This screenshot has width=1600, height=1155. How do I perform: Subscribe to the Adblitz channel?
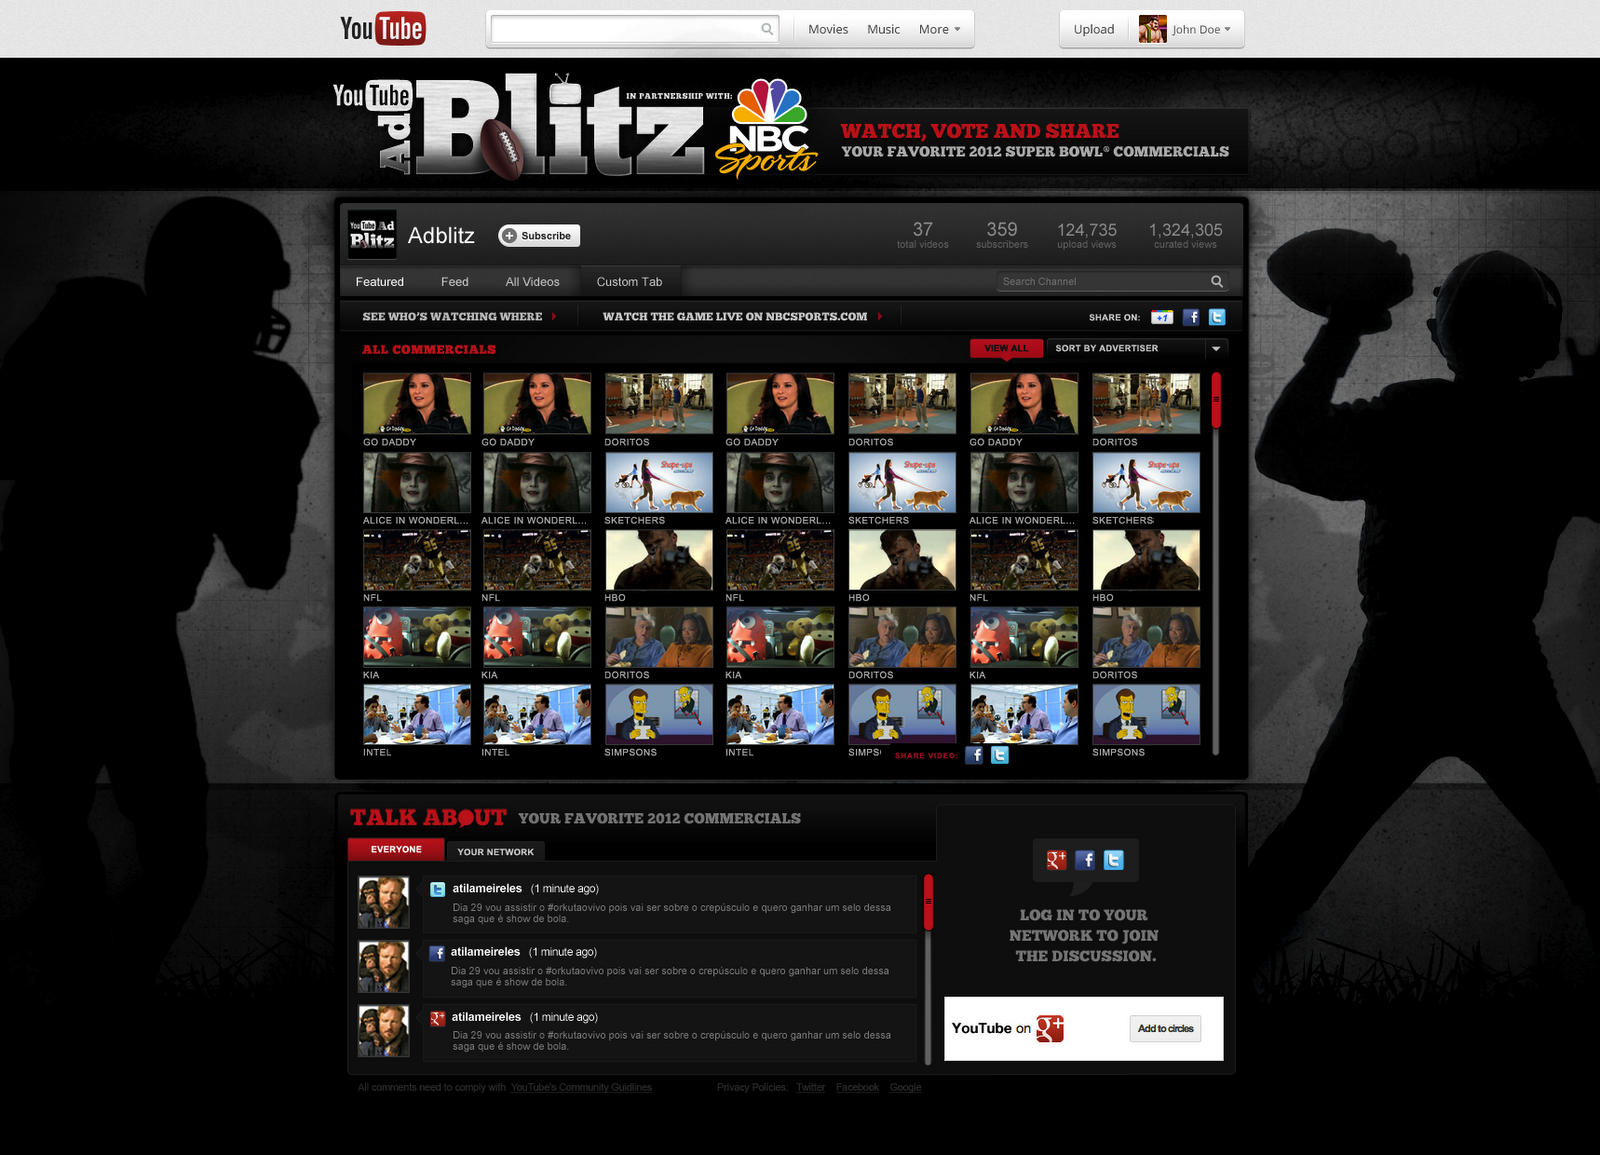click(x=539, y=236)
